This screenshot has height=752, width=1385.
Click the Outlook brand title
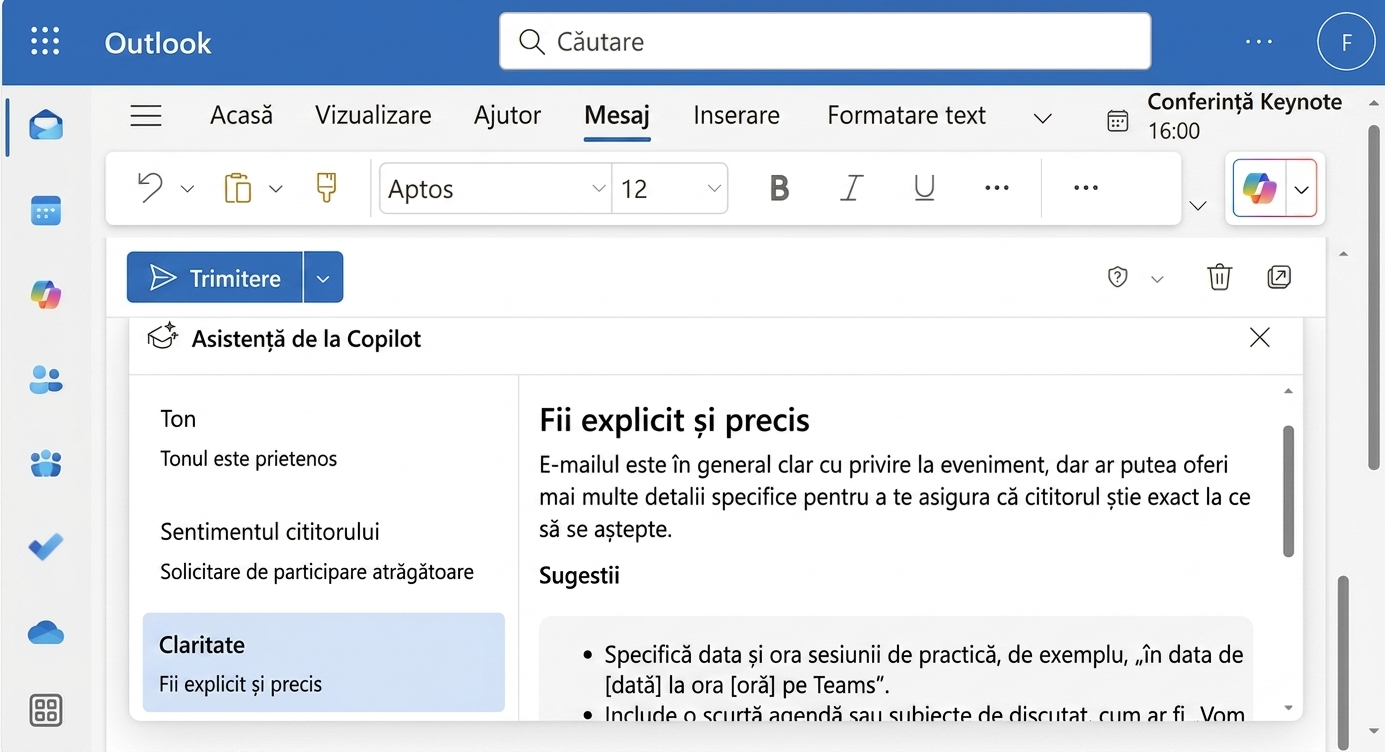click(x=158, y=42)
